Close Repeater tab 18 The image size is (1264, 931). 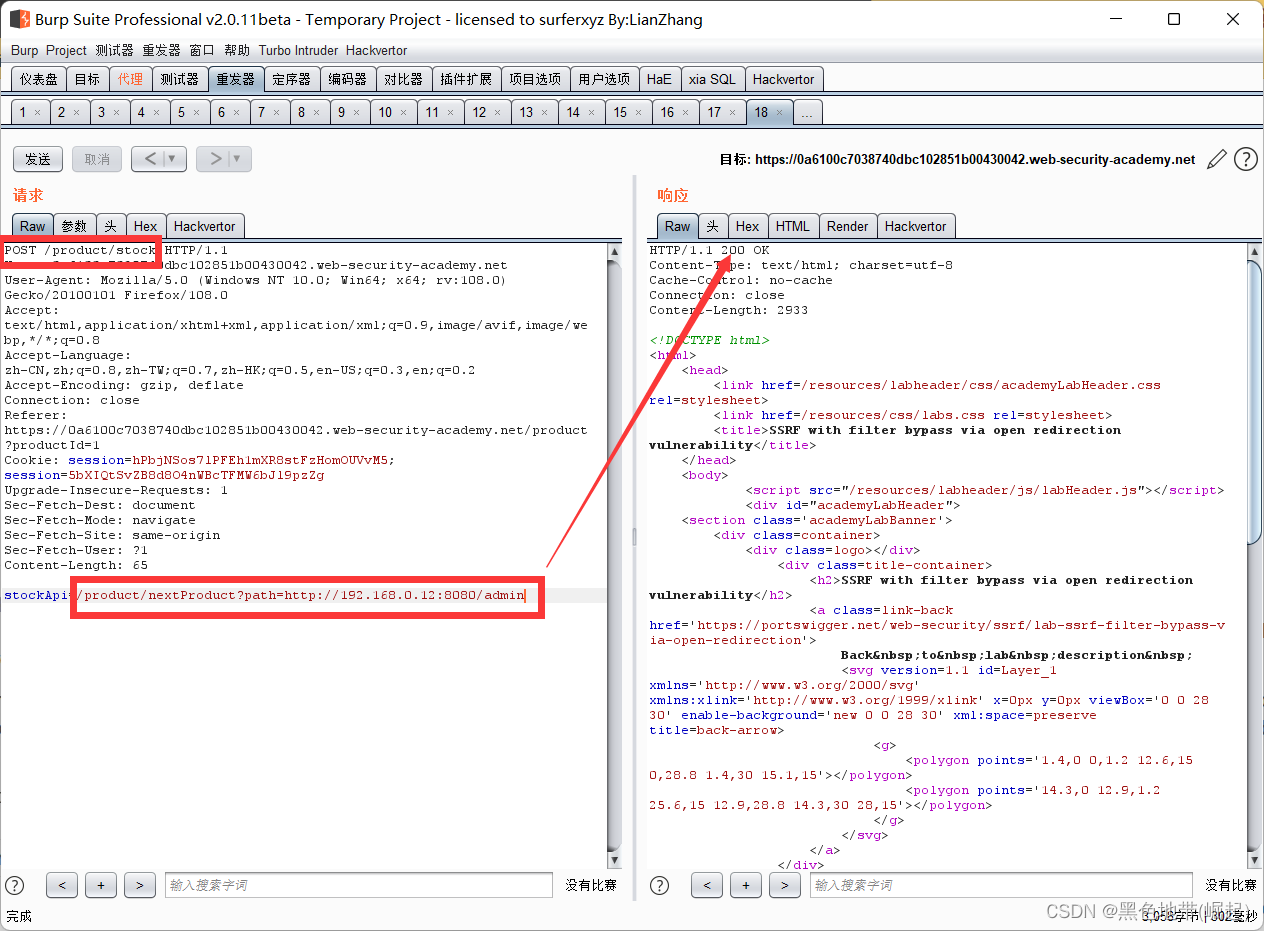coord(780,113)
